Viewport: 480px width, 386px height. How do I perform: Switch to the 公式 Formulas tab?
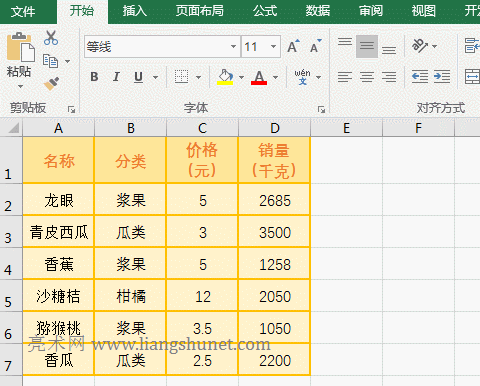tap(265, 11)
